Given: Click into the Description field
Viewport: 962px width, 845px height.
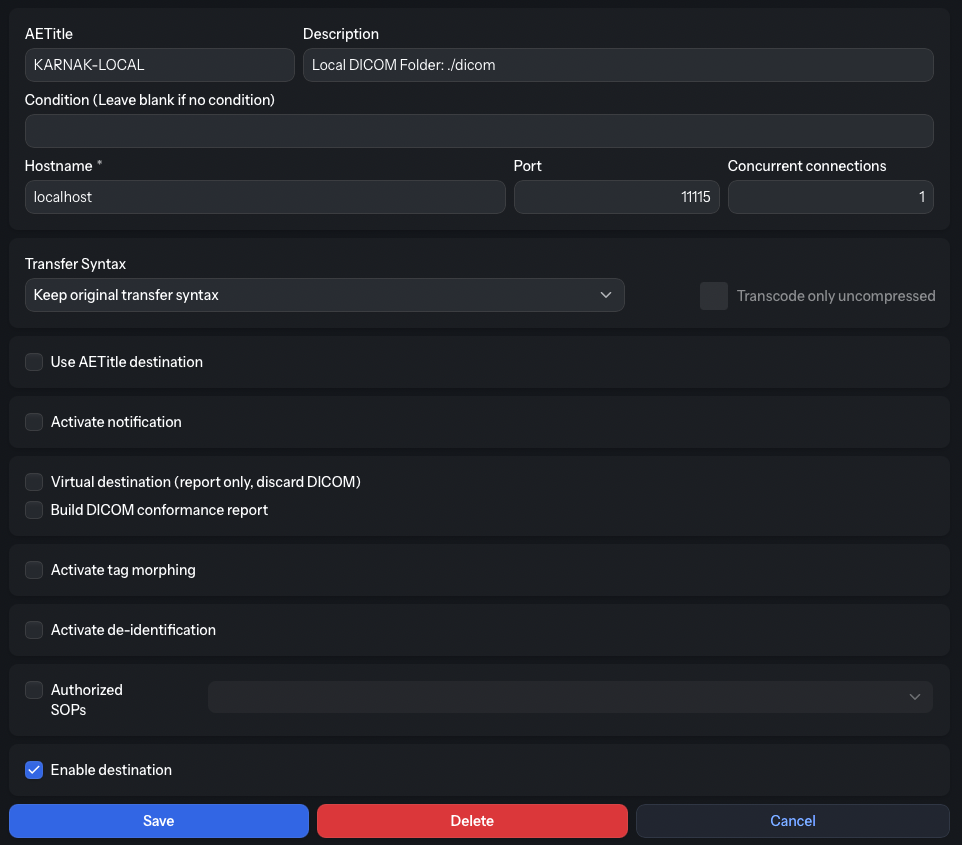Looking at the screenshot, I should pos(618,65).
